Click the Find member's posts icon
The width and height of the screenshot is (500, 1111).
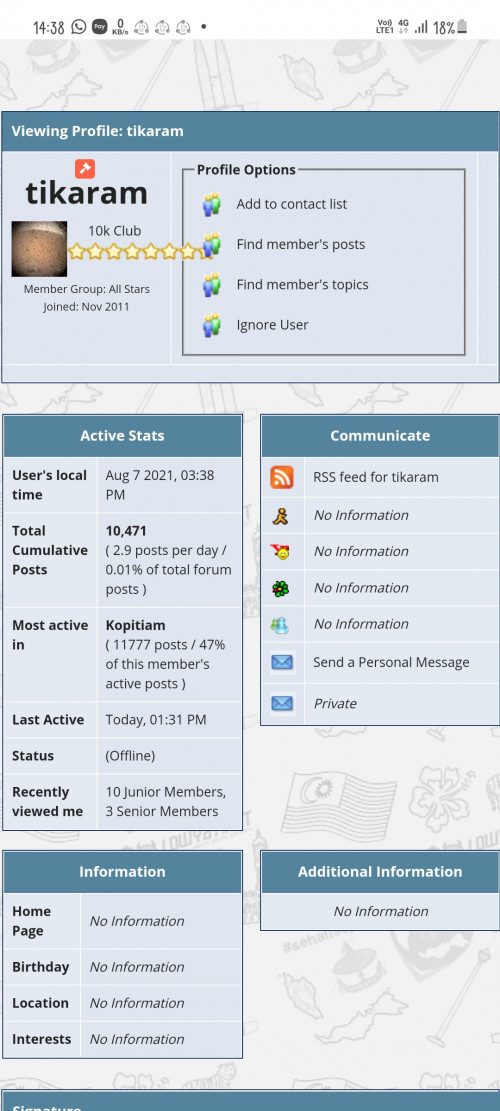point(211,244)
